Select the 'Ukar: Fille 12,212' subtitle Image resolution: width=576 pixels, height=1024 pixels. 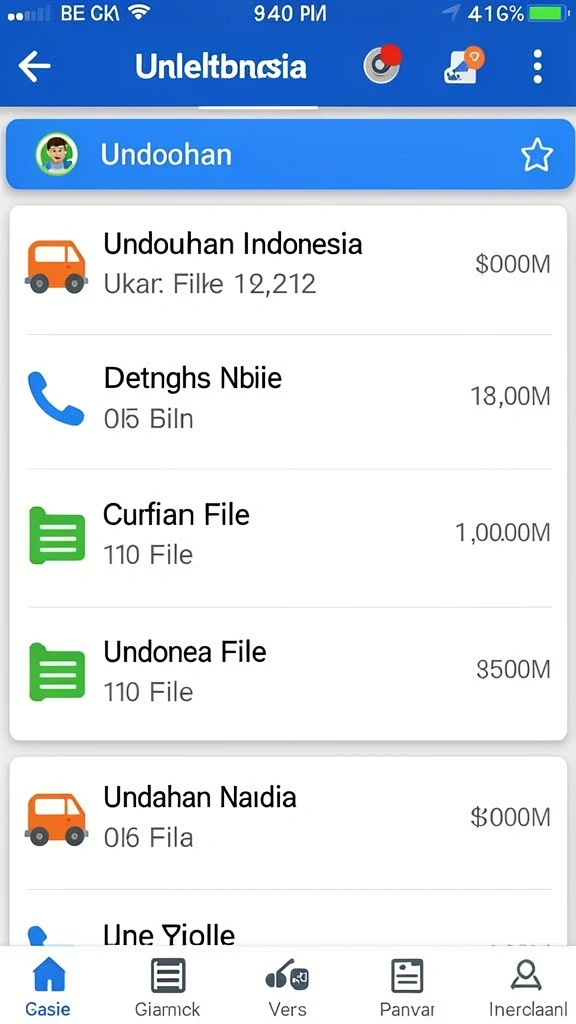tap(210, 284)
